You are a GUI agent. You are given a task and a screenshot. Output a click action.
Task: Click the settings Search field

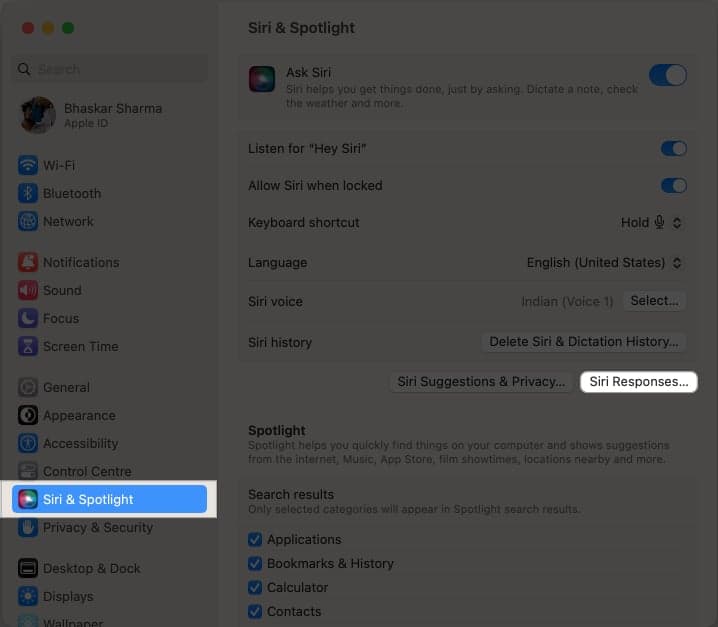pyautogui.click(x=110, y=69)
